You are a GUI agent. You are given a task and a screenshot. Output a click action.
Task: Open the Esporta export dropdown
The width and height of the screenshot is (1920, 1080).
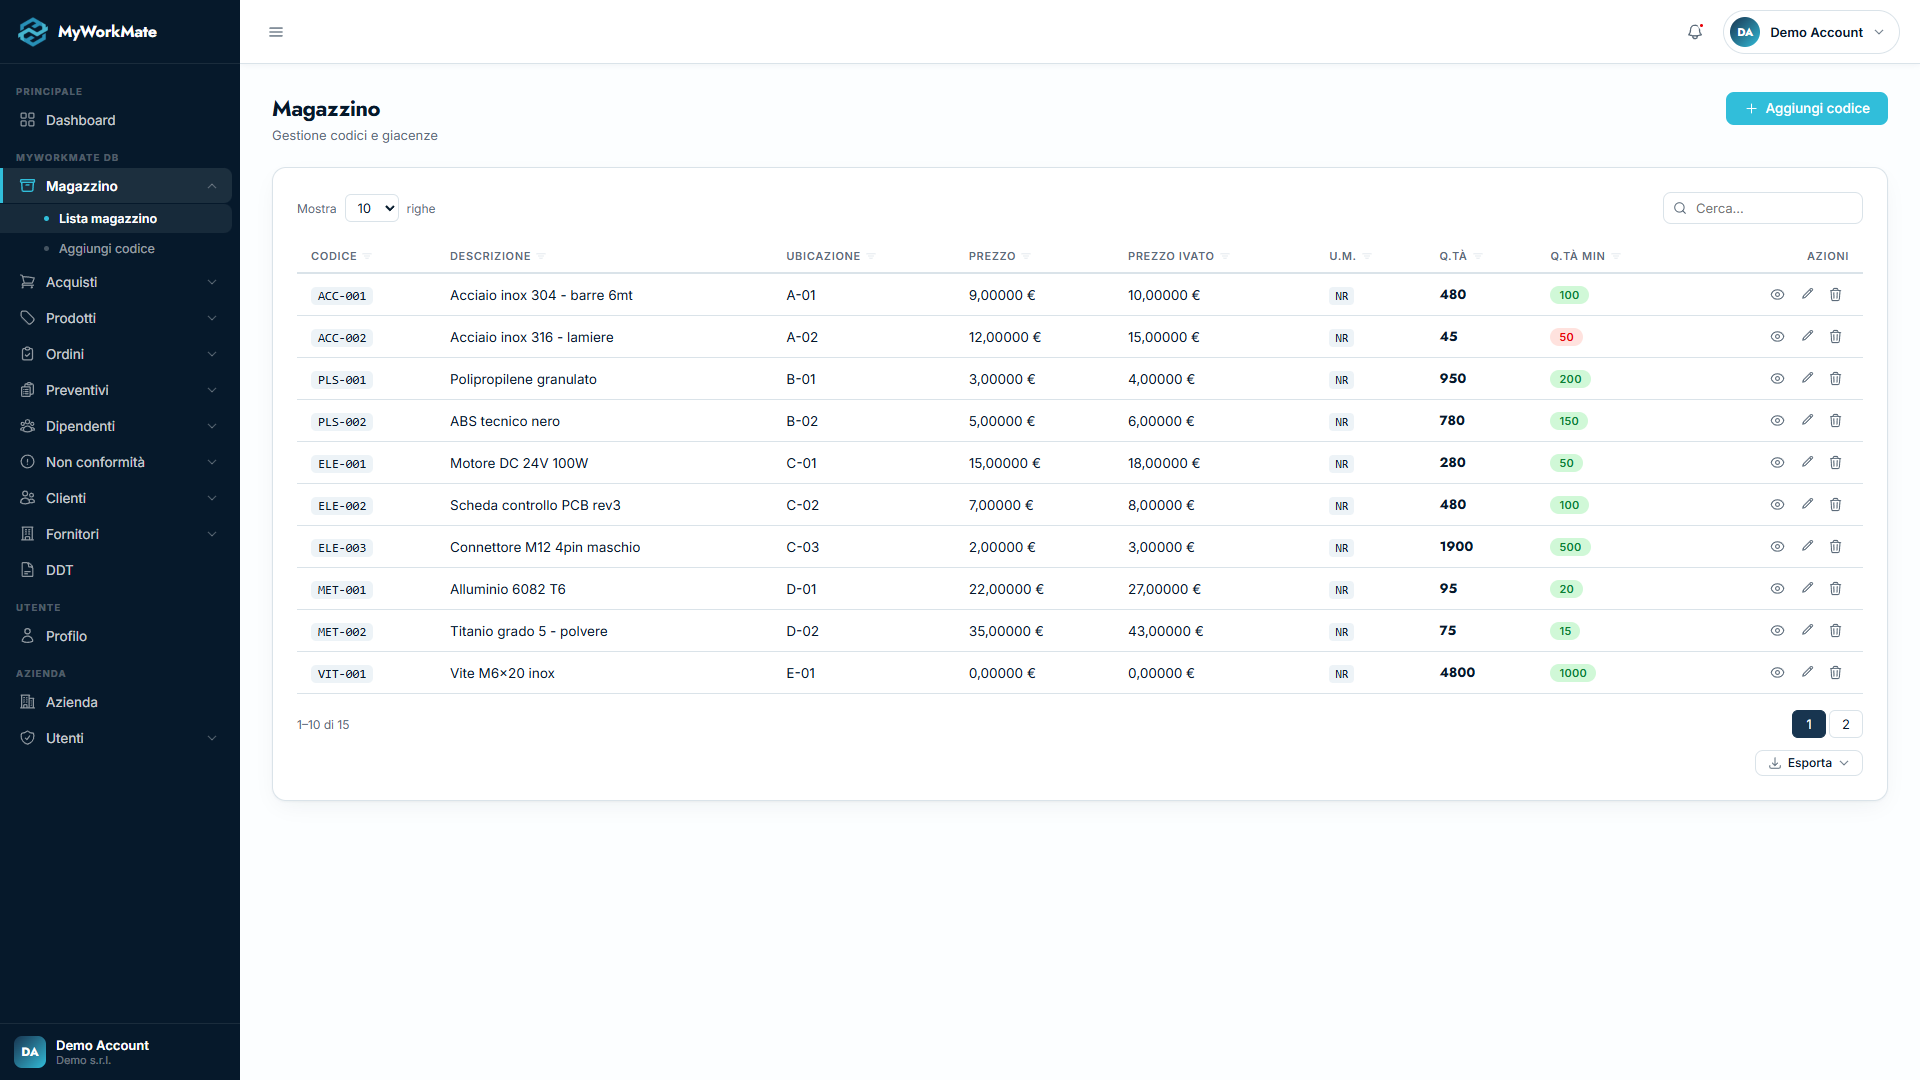pos(1808,763)
